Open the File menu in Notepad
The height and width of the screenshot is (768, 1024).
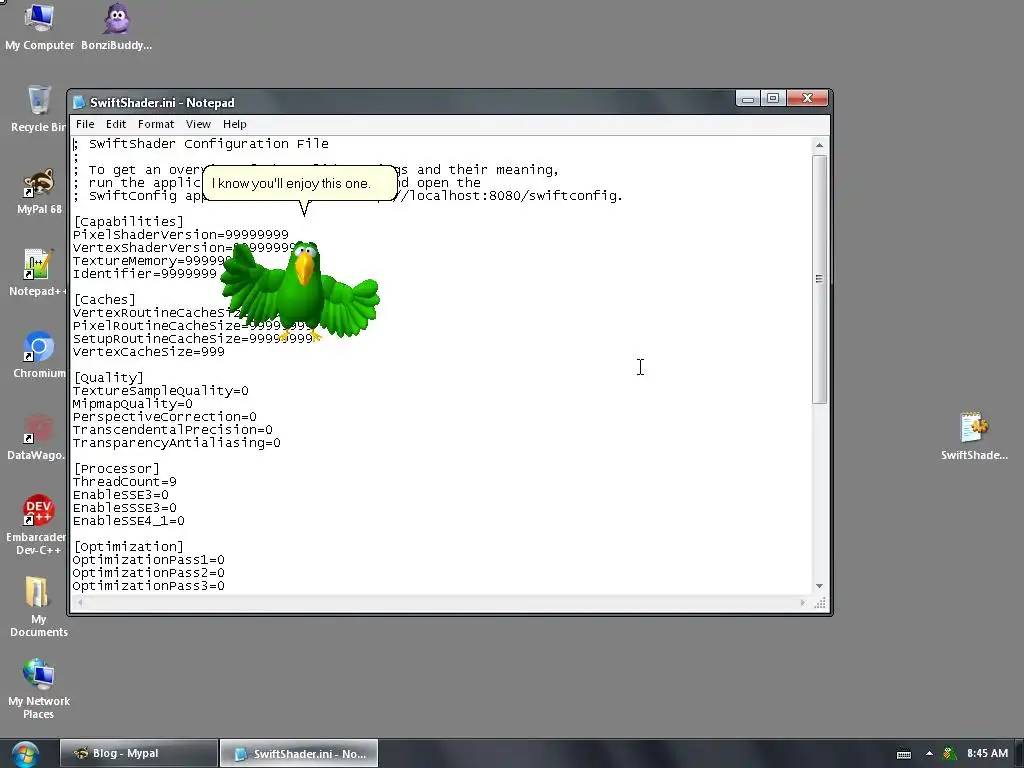85,124
